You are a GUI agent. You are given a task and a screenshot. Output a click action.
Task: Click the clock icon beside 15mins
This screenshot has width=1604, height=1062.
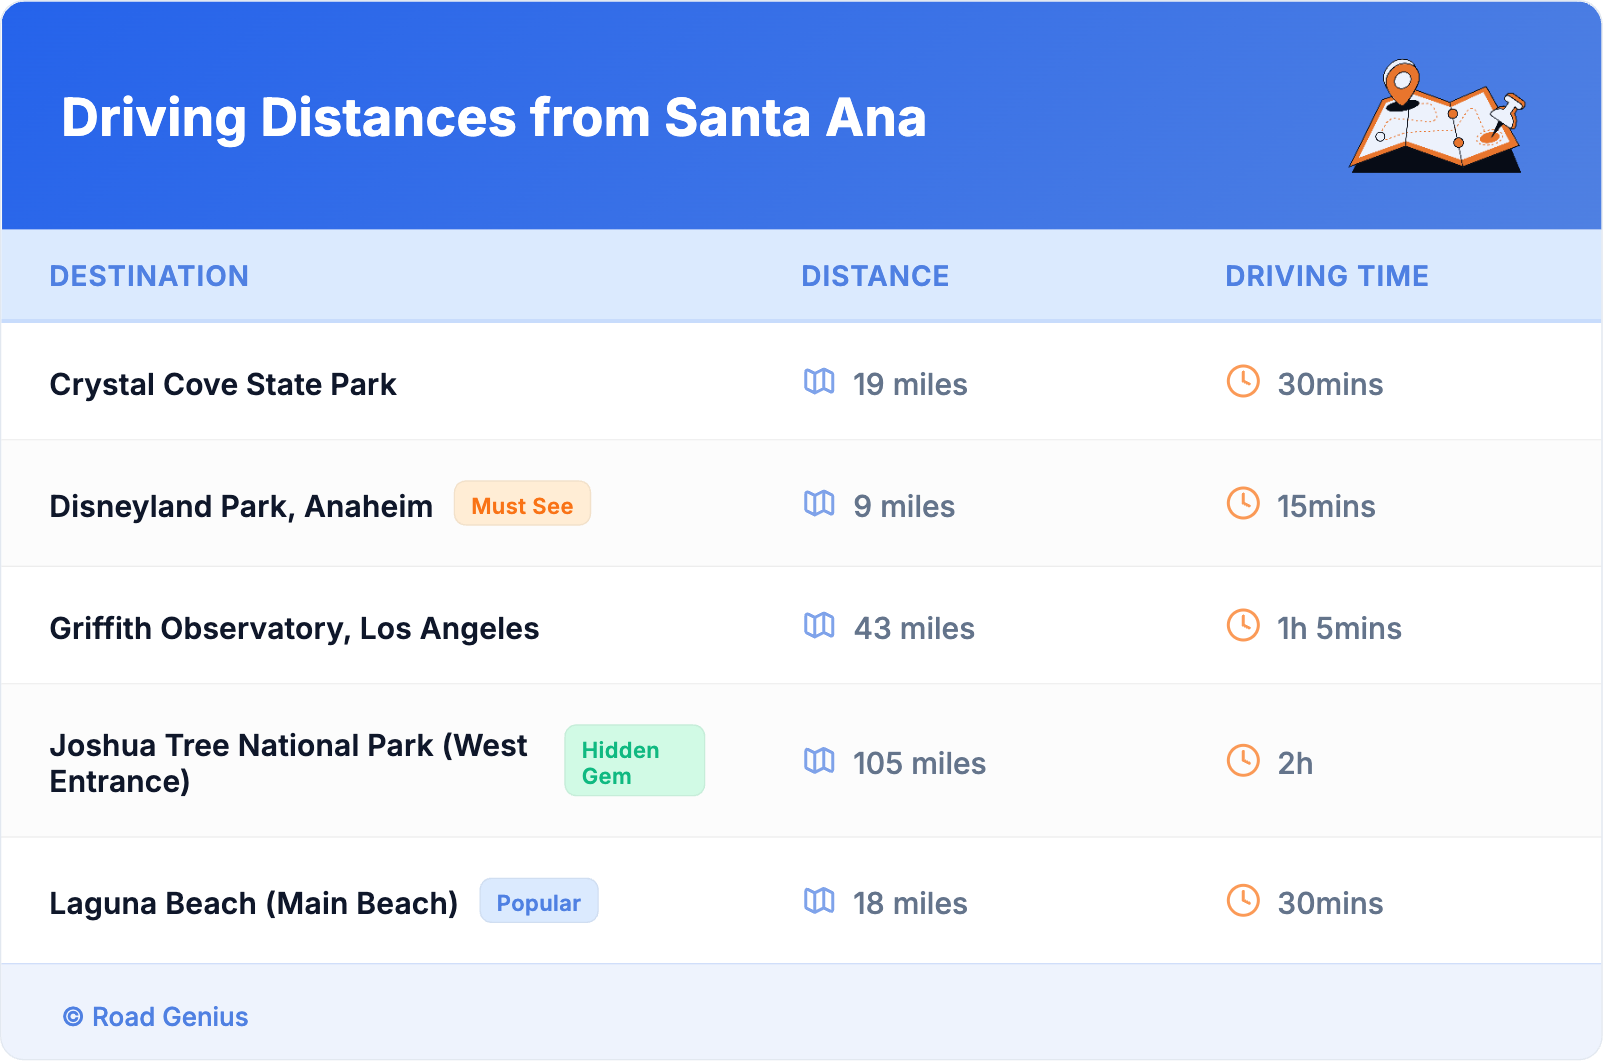coord(1243,504)
